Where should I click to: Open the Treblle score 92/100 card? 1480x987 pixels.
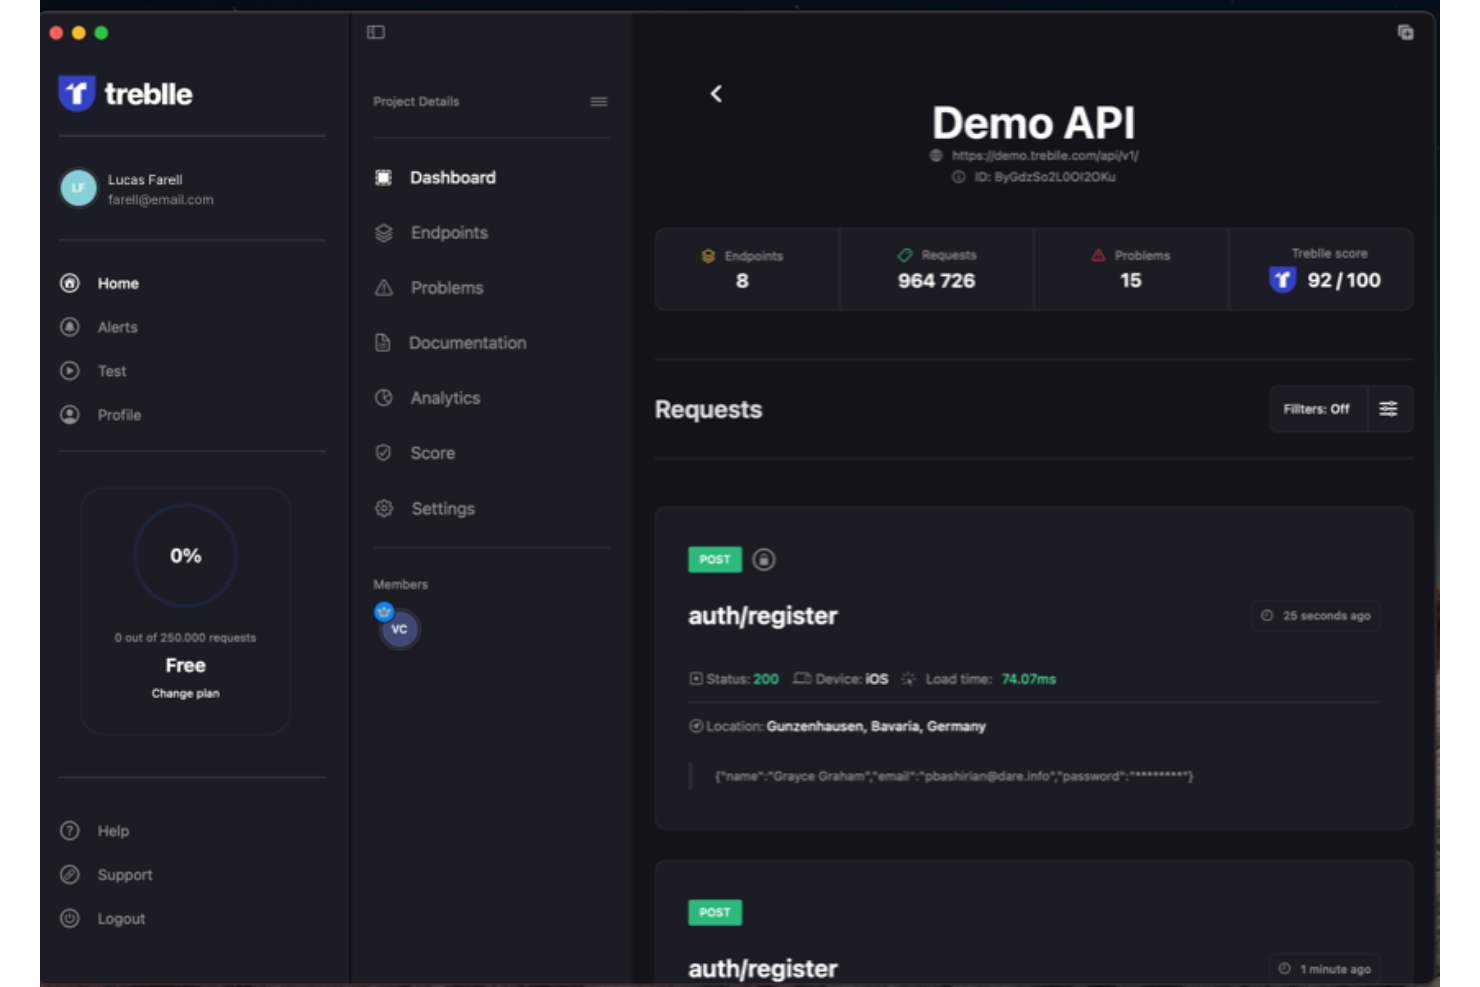(x=1321, y=269)
